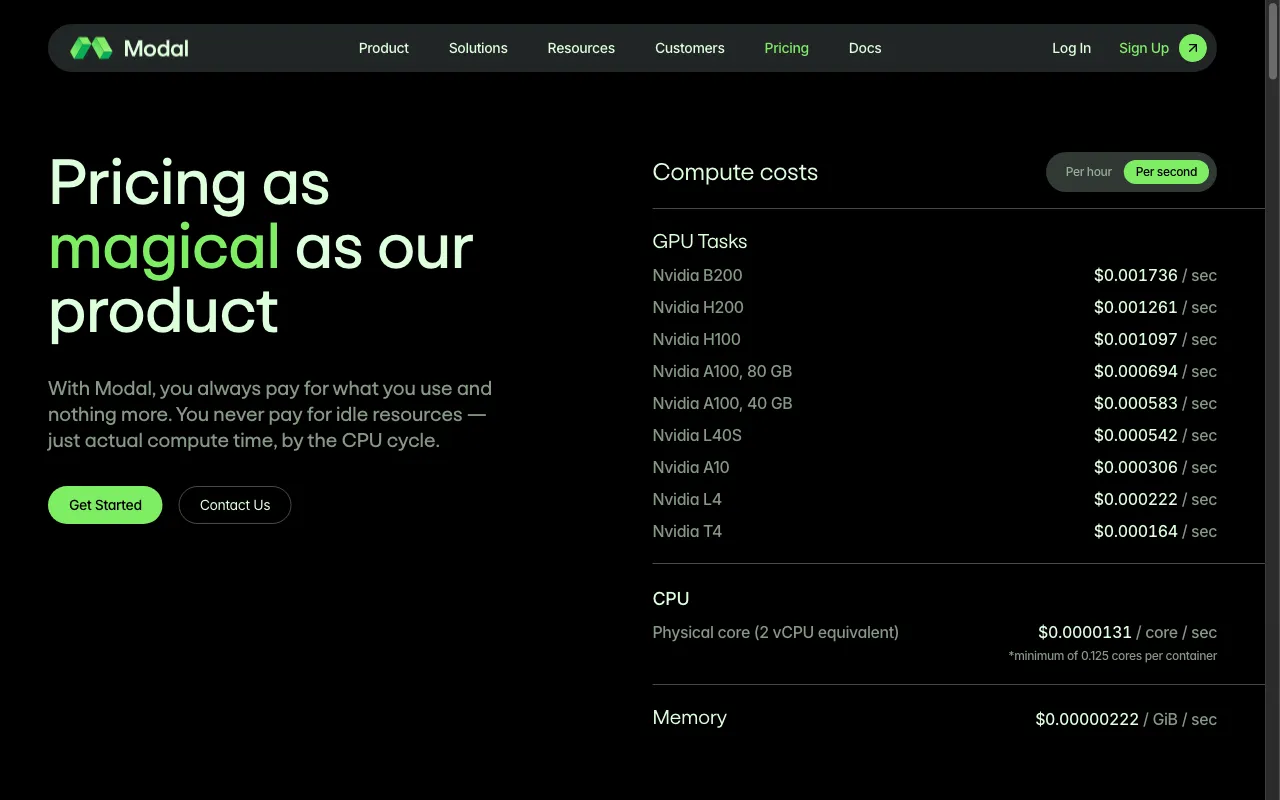Click the Modal wordmark text

pos(156,48)
